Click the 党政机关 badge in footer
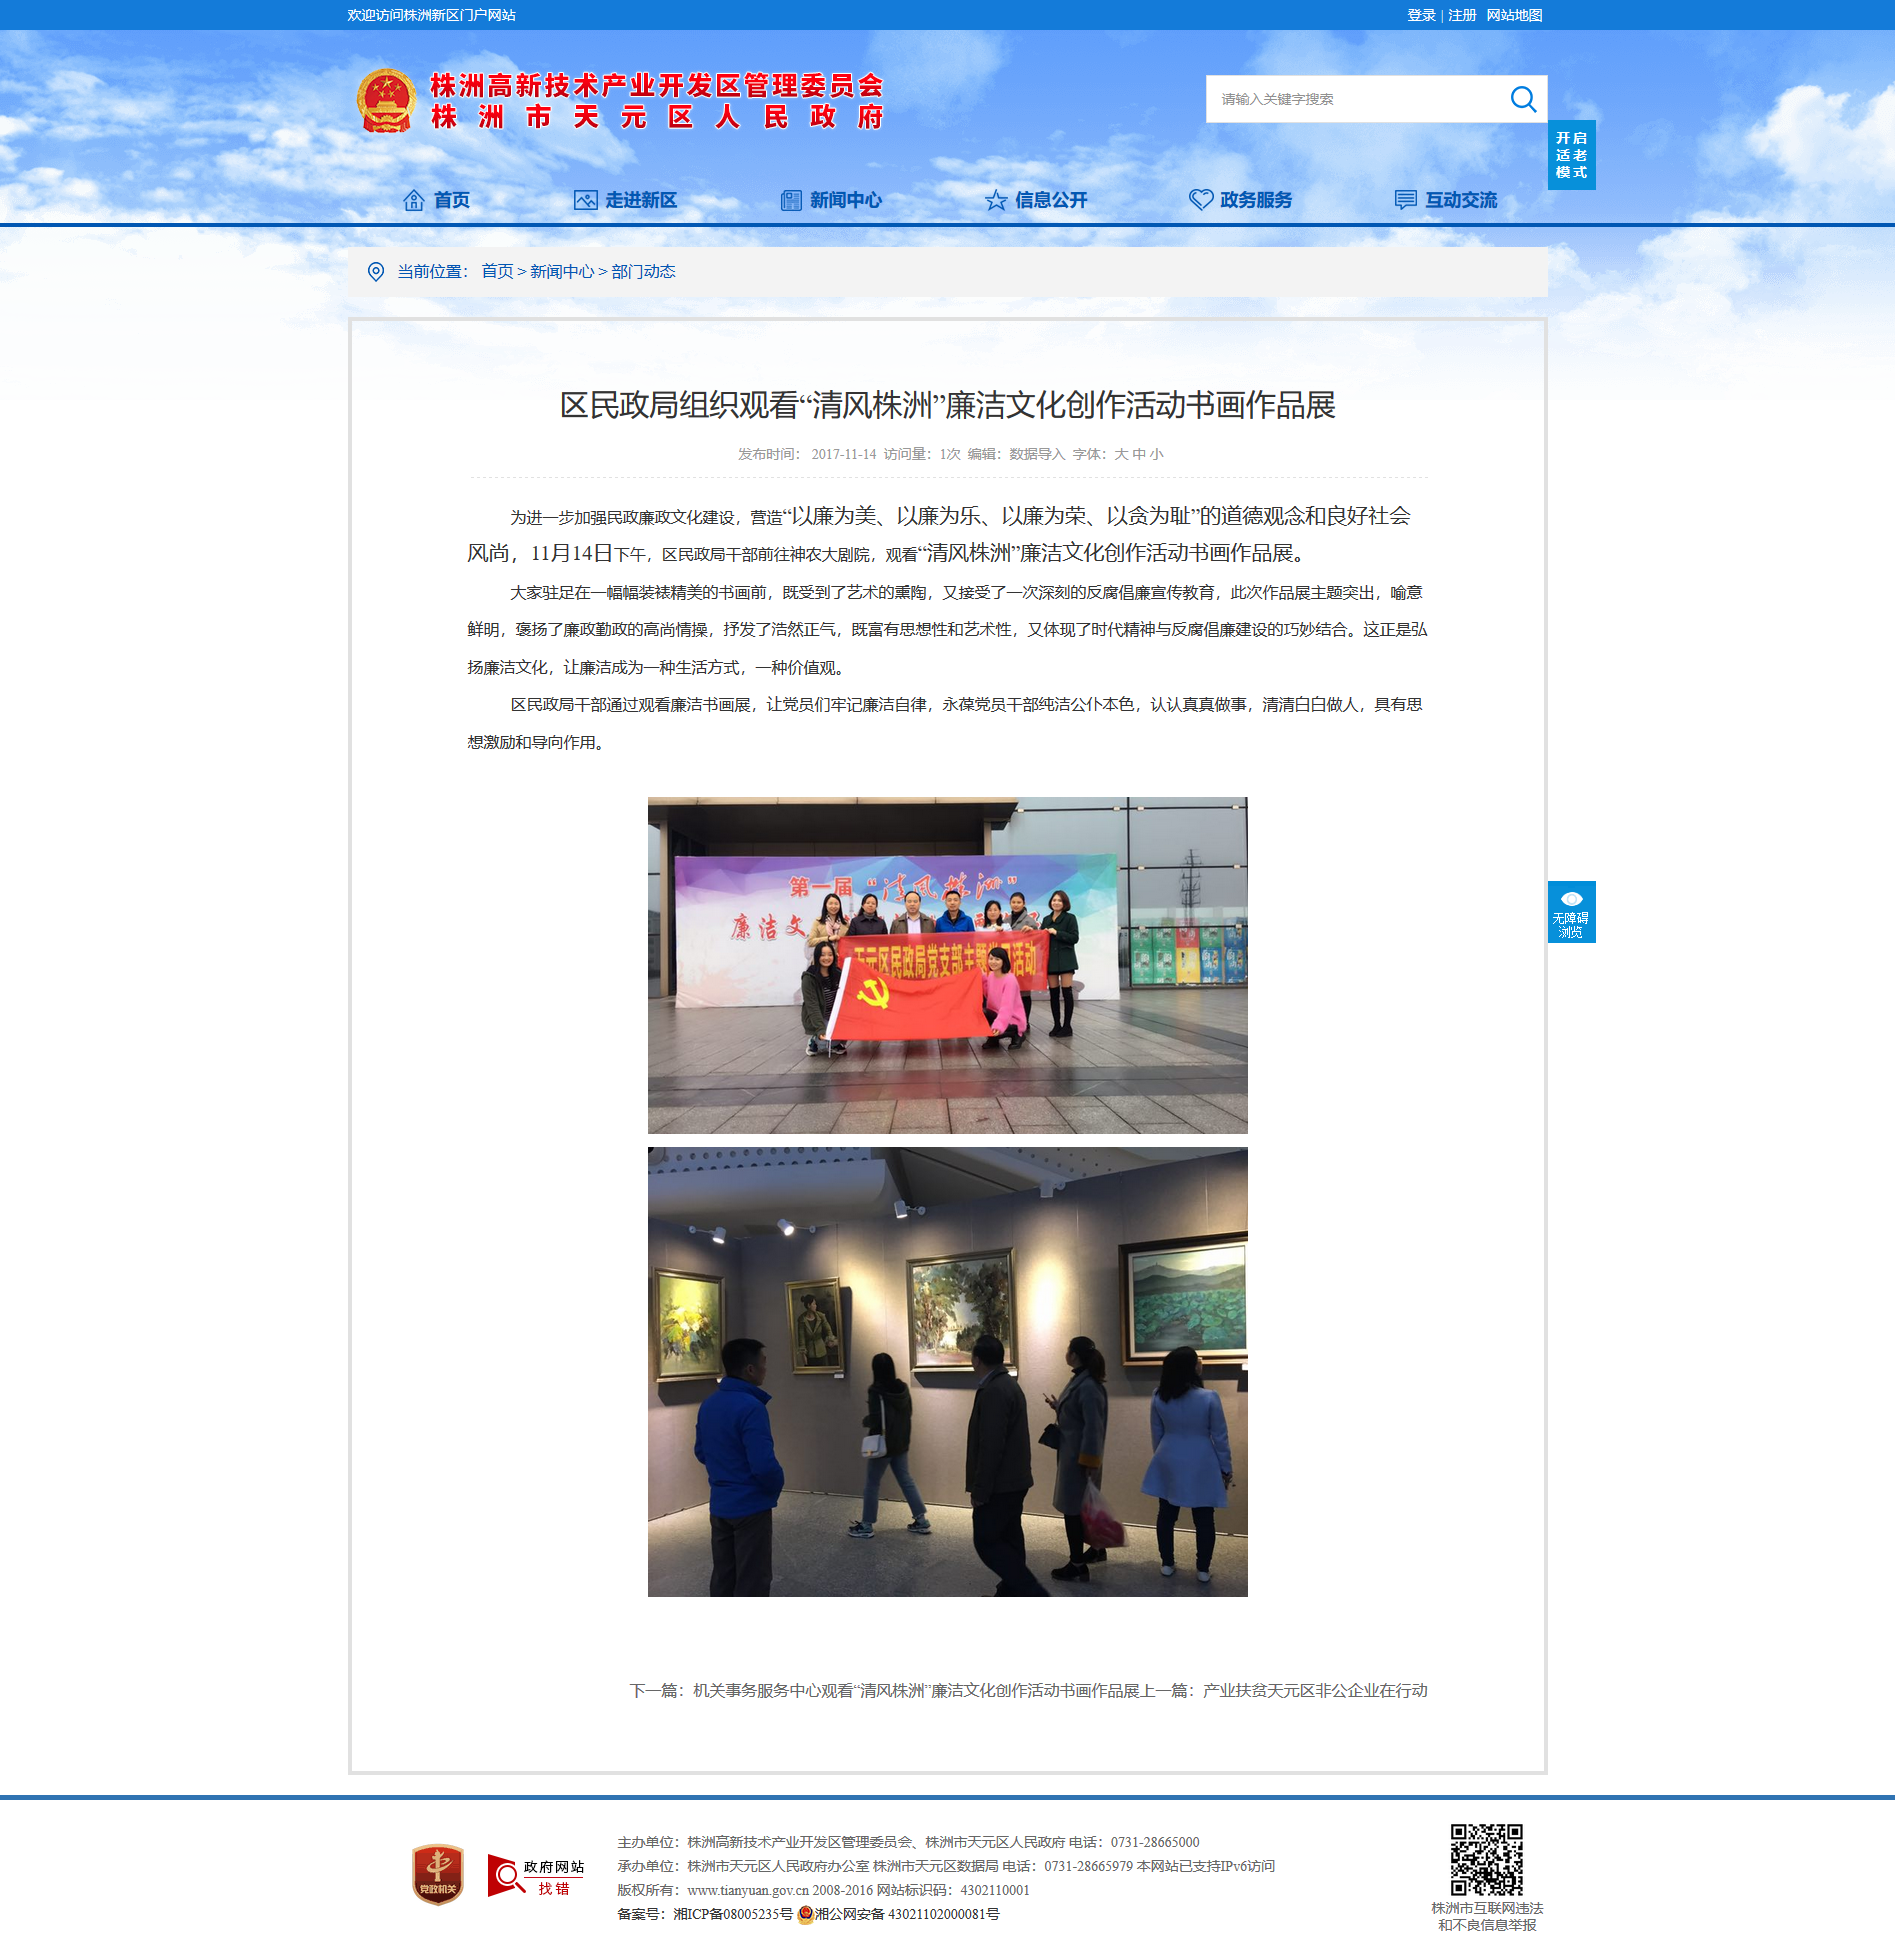This screenshot has width=1895, height=1954. point(437,1874)
